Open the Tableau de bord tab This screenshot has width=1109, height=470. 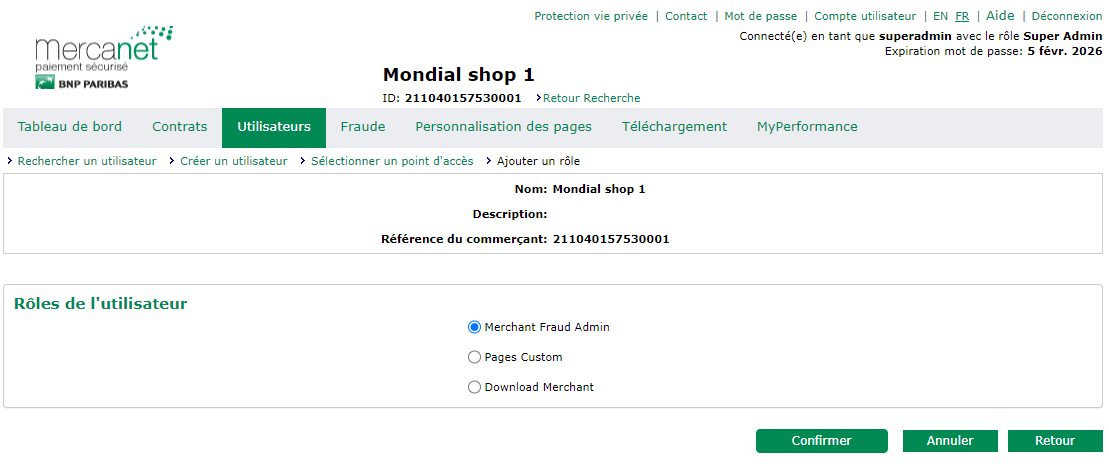pos(70,127)
